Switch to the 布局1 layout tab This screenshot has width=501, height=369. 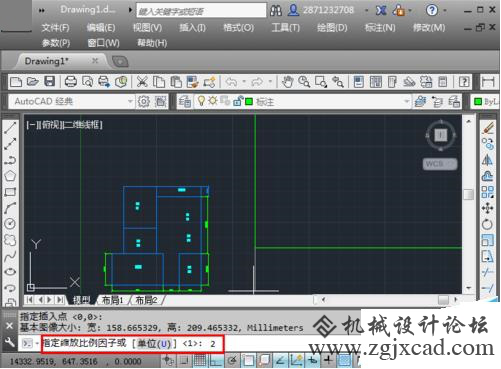point(112,300)
